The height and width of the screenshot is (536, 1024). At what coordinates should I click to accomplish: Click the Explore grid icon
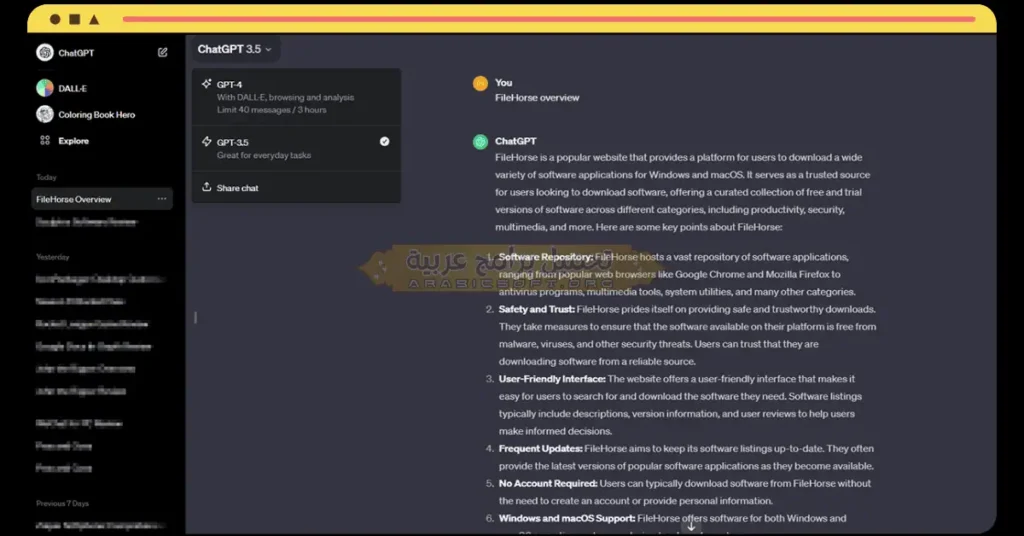click(45, 140)
